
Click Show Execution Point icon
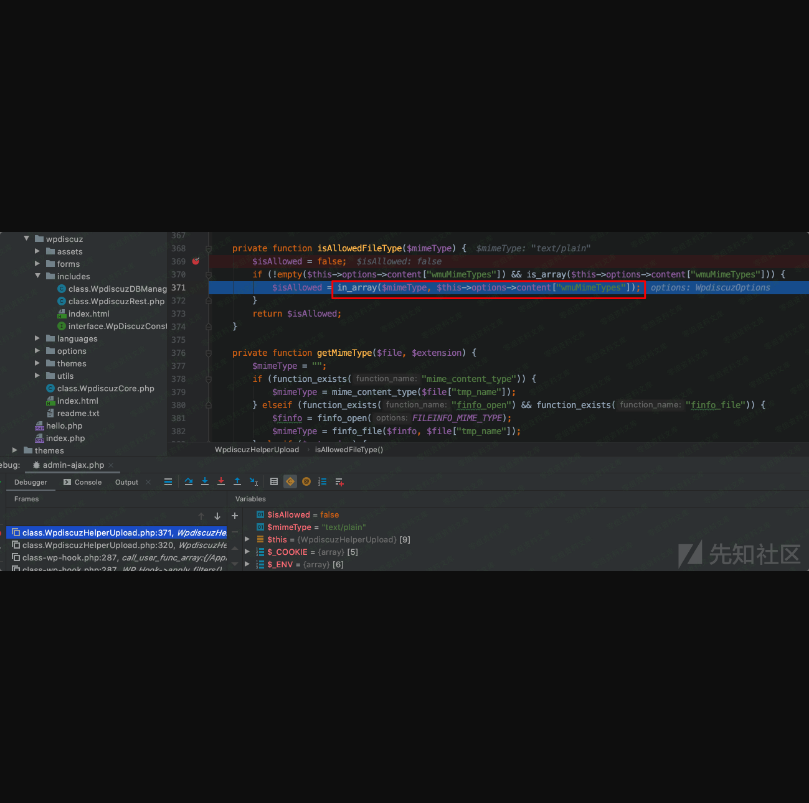point(168,482)
